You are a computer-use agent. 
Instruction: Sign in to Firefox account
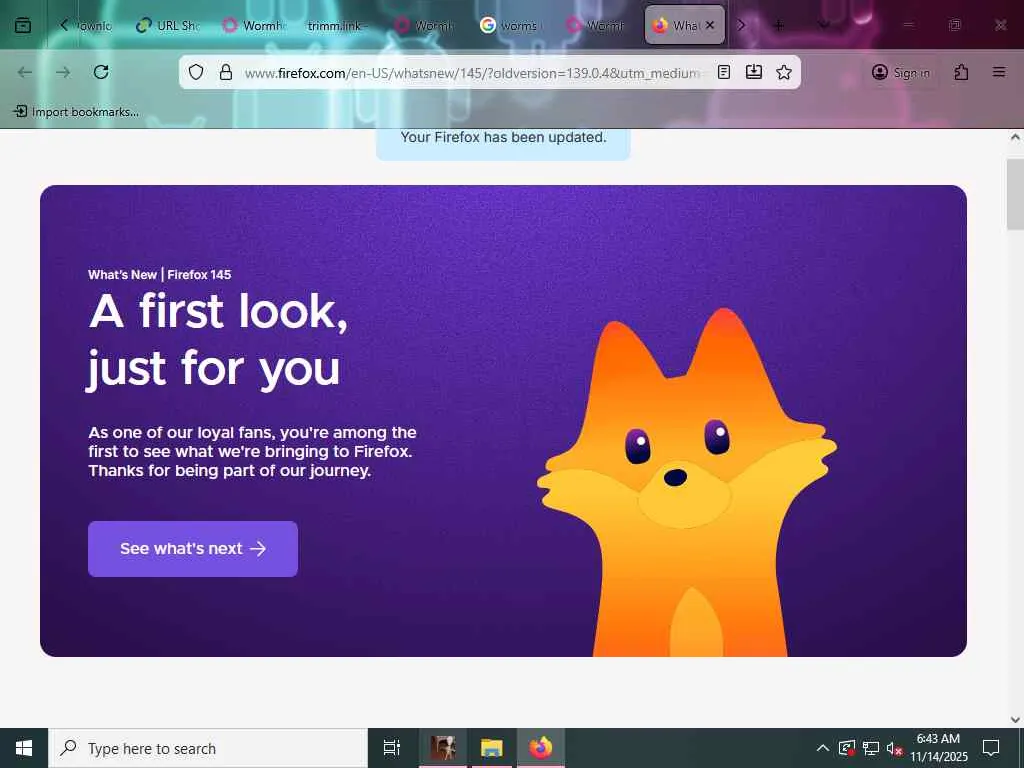pos(901,72)
